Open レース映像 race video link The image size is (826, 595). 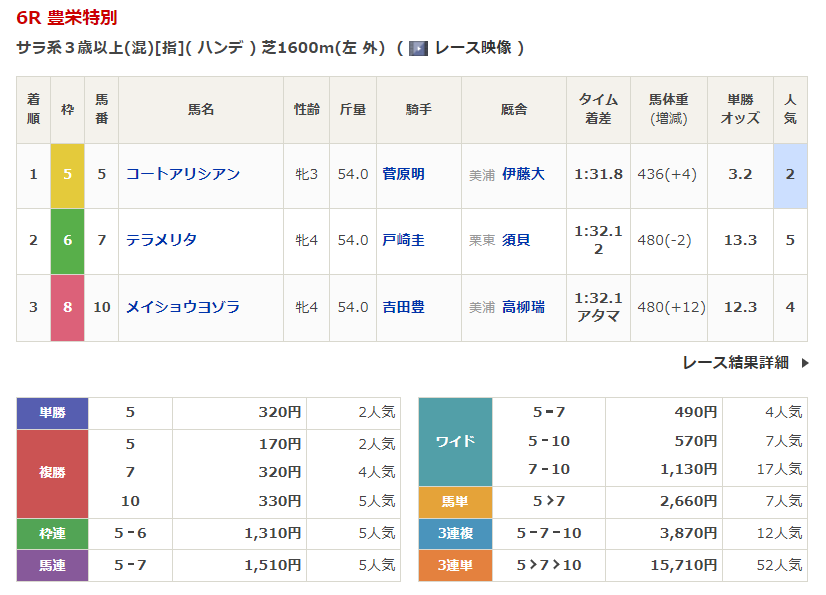point(473,48)
